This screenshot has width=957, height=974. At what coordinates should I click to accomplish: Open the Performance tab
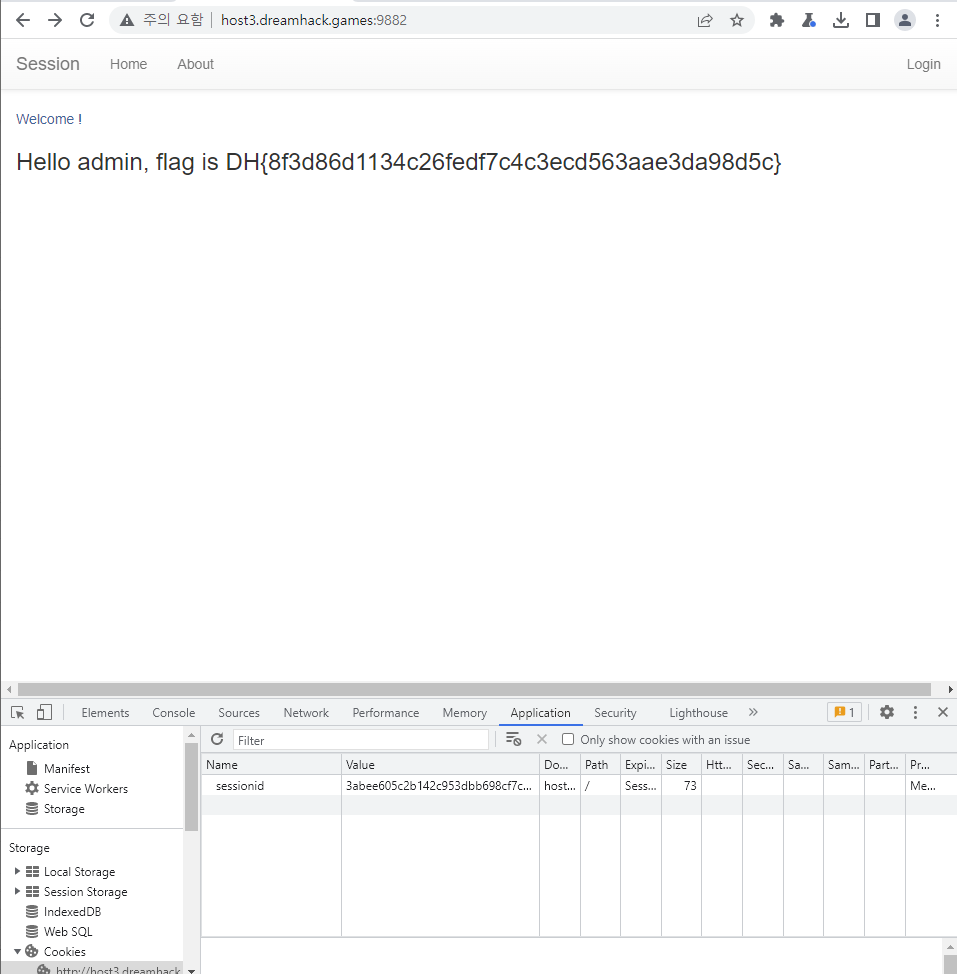pos(386,712)
